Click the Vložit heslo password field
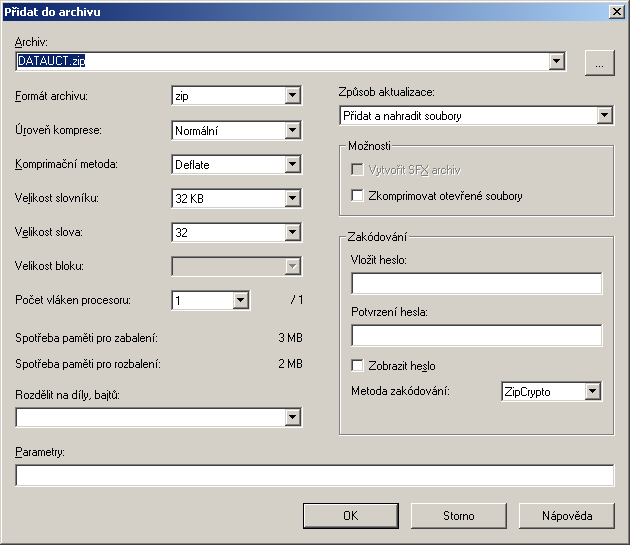Viewport: 630px width, 545px height. tap(477, 283)
